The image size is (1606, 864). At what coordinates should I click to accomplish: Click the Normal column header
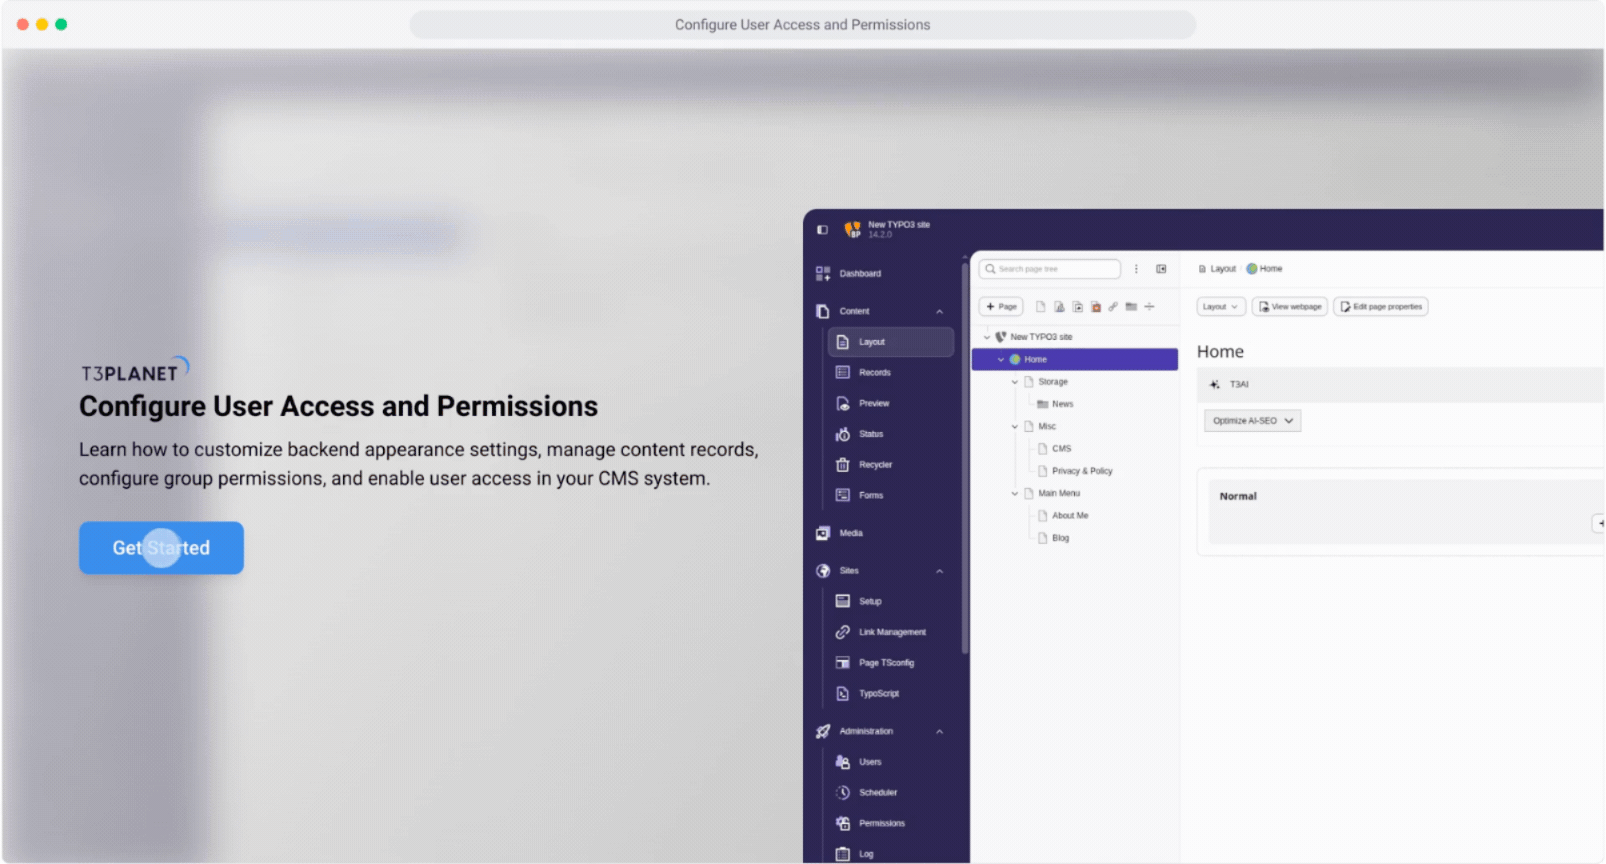[1238, 496]
